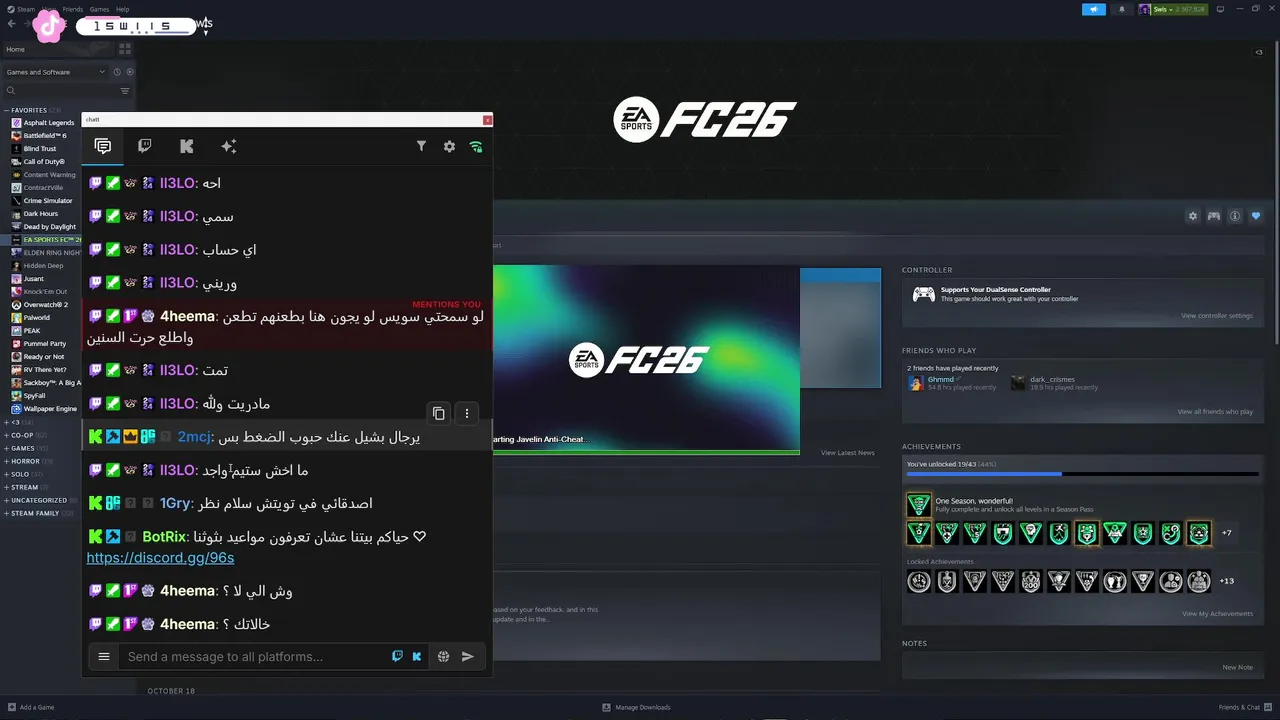
Task: Click the New Note button
Action: pyautogui.click(x=1237, y=667)
